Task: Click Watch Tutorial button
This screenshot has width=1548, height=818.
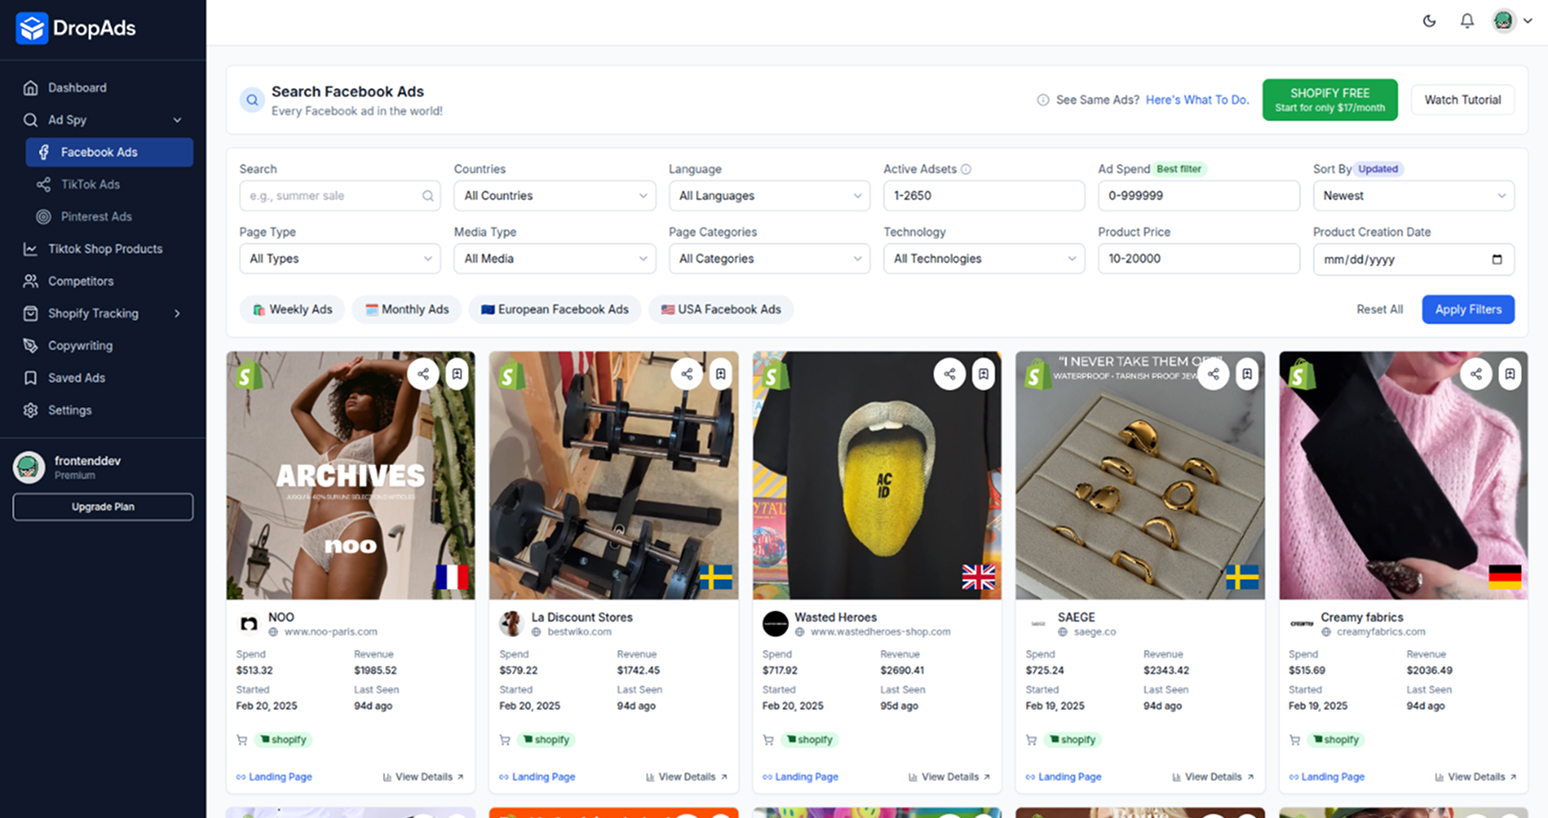Action: click(1462, 100)
